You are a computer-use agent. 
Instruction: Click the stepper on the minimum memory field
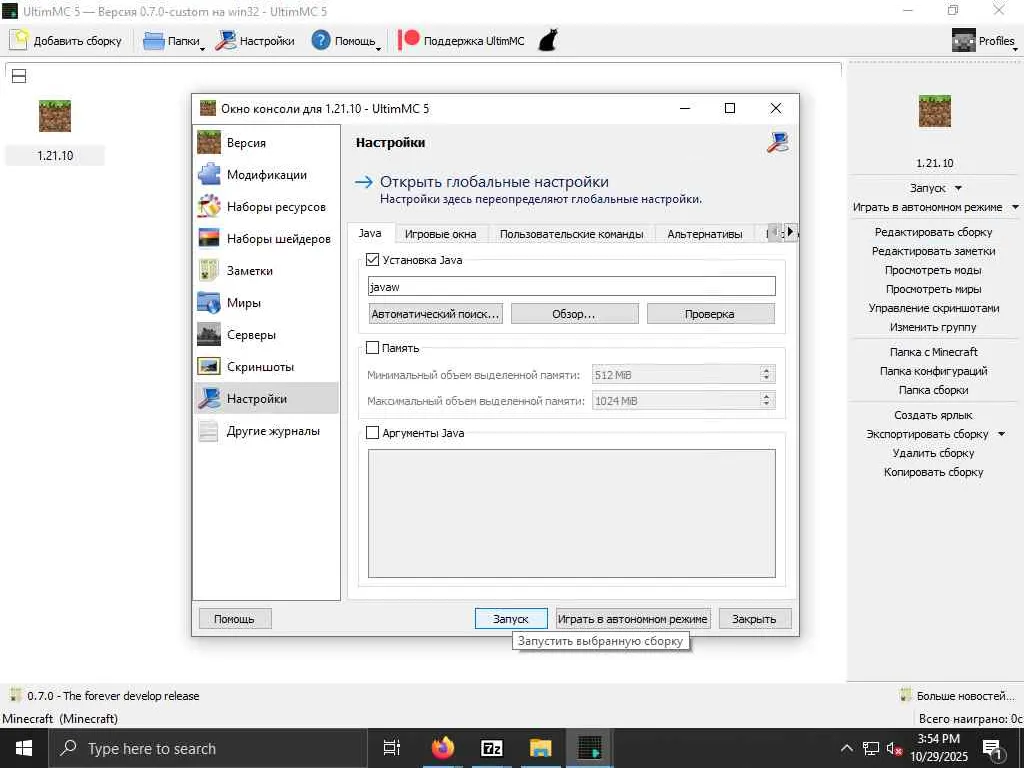[x=766, y=374]
